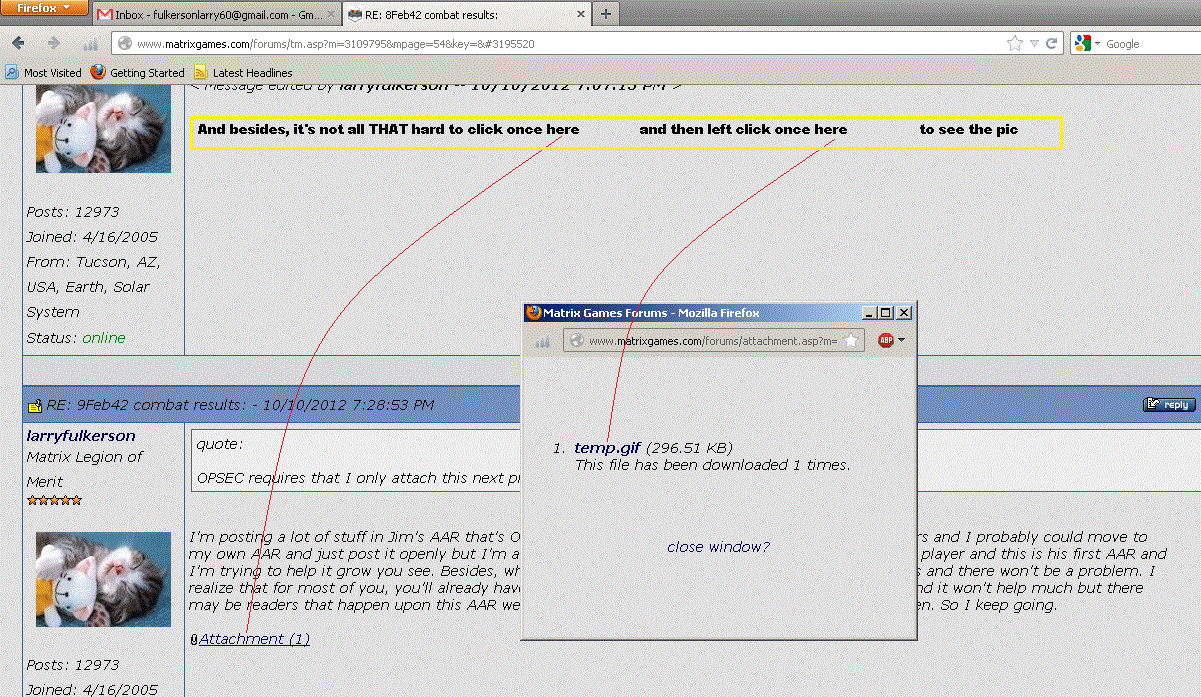Expand the Adblock Plus dropdown arrow in popup
This screenshot has height=697, width=1201.
pyautogui.click(x=902, y=340)
